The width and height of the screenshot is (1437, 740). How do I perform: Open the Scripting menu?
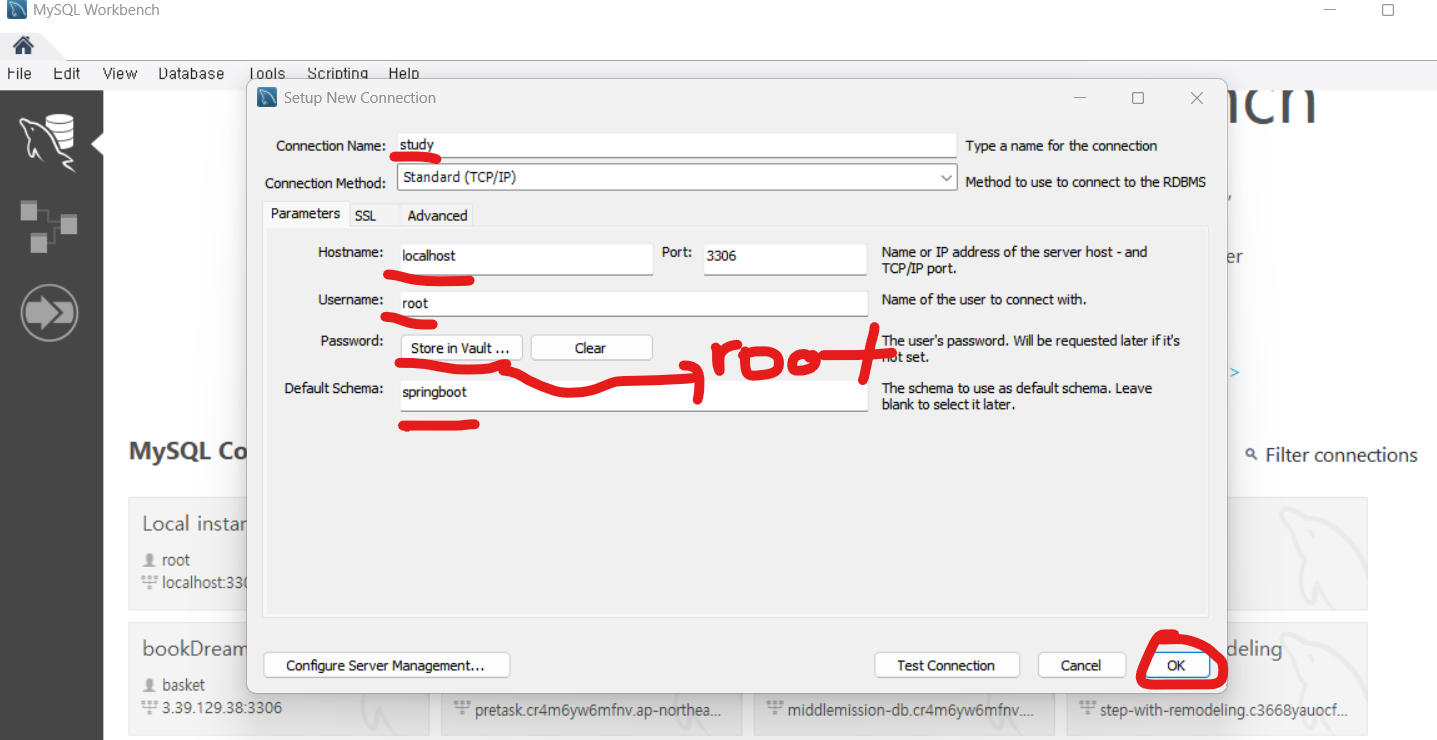coord(337,73)
